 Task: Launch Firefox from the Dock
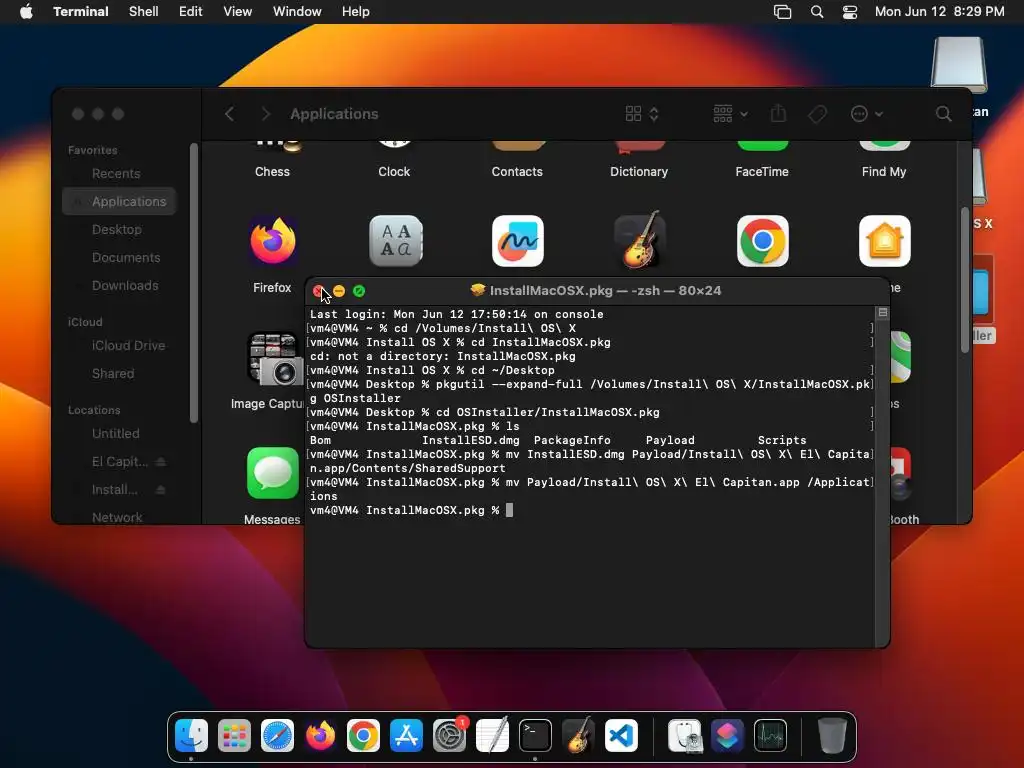(321, 735)
